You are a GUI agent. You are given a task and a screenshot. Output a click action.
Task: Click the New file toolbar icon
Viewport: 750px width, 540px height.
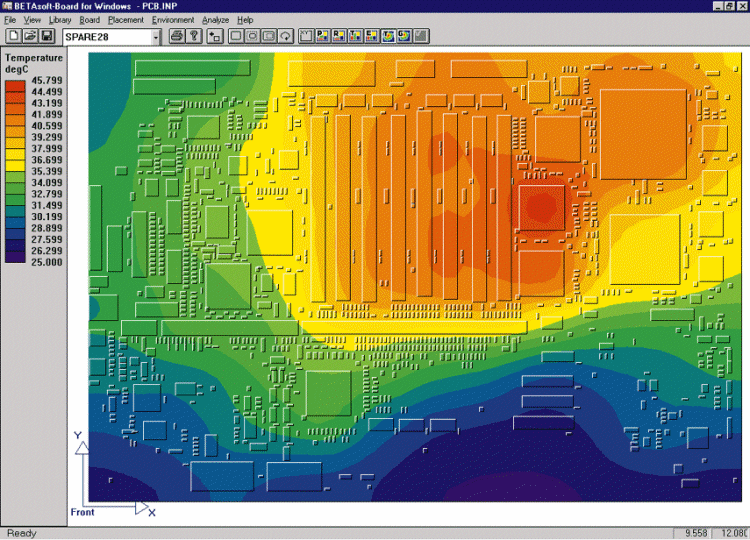11,37
